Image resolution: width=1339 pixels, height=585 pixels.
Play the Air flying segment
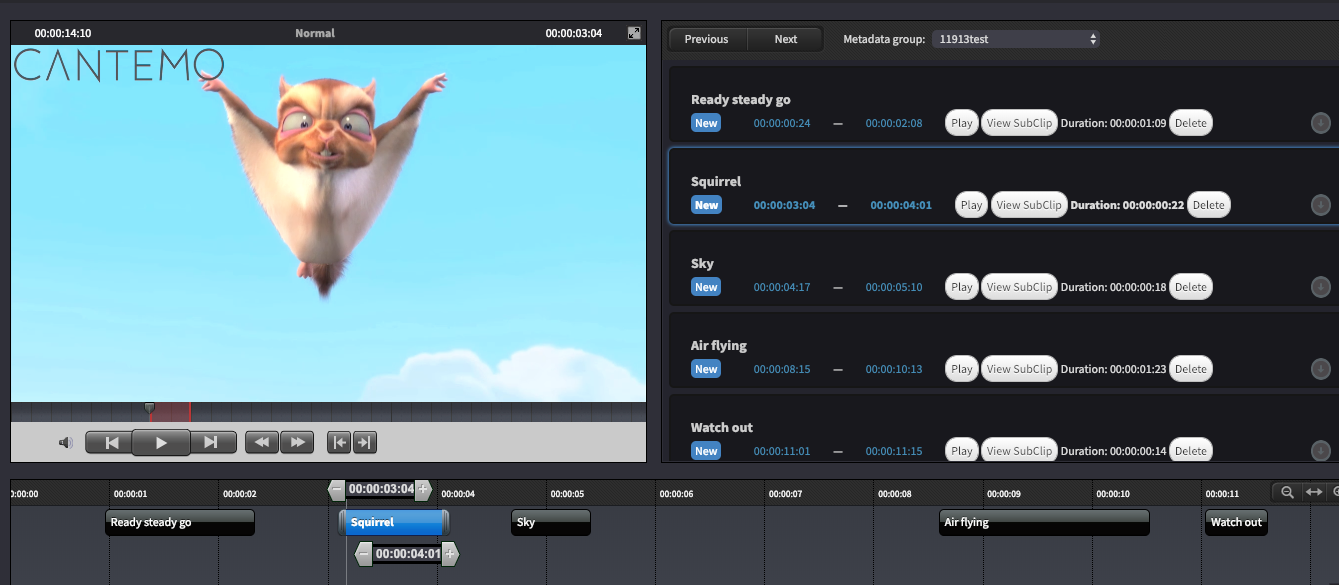(x=962, y=369)
